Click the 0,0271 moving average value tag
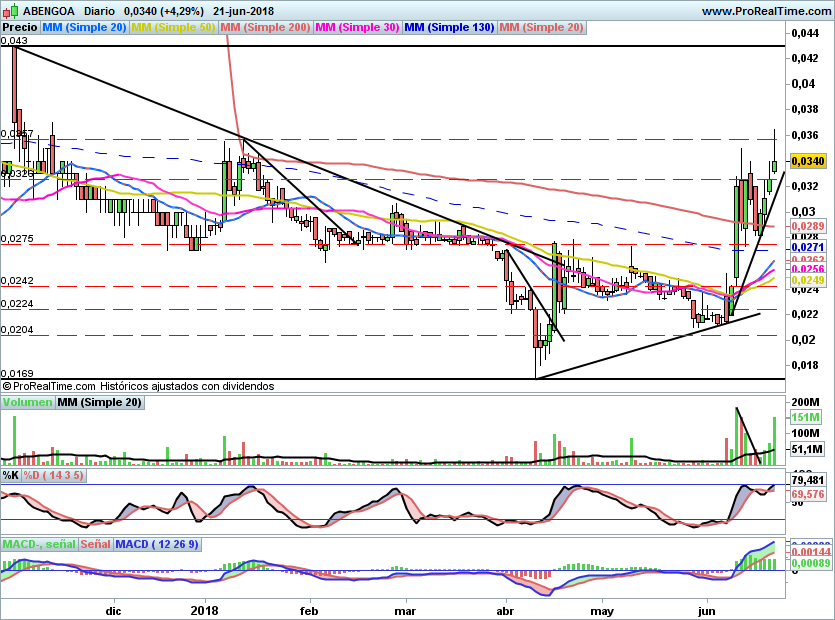Image resolution: width=835 pixels, height=620 pixels. 808,247
